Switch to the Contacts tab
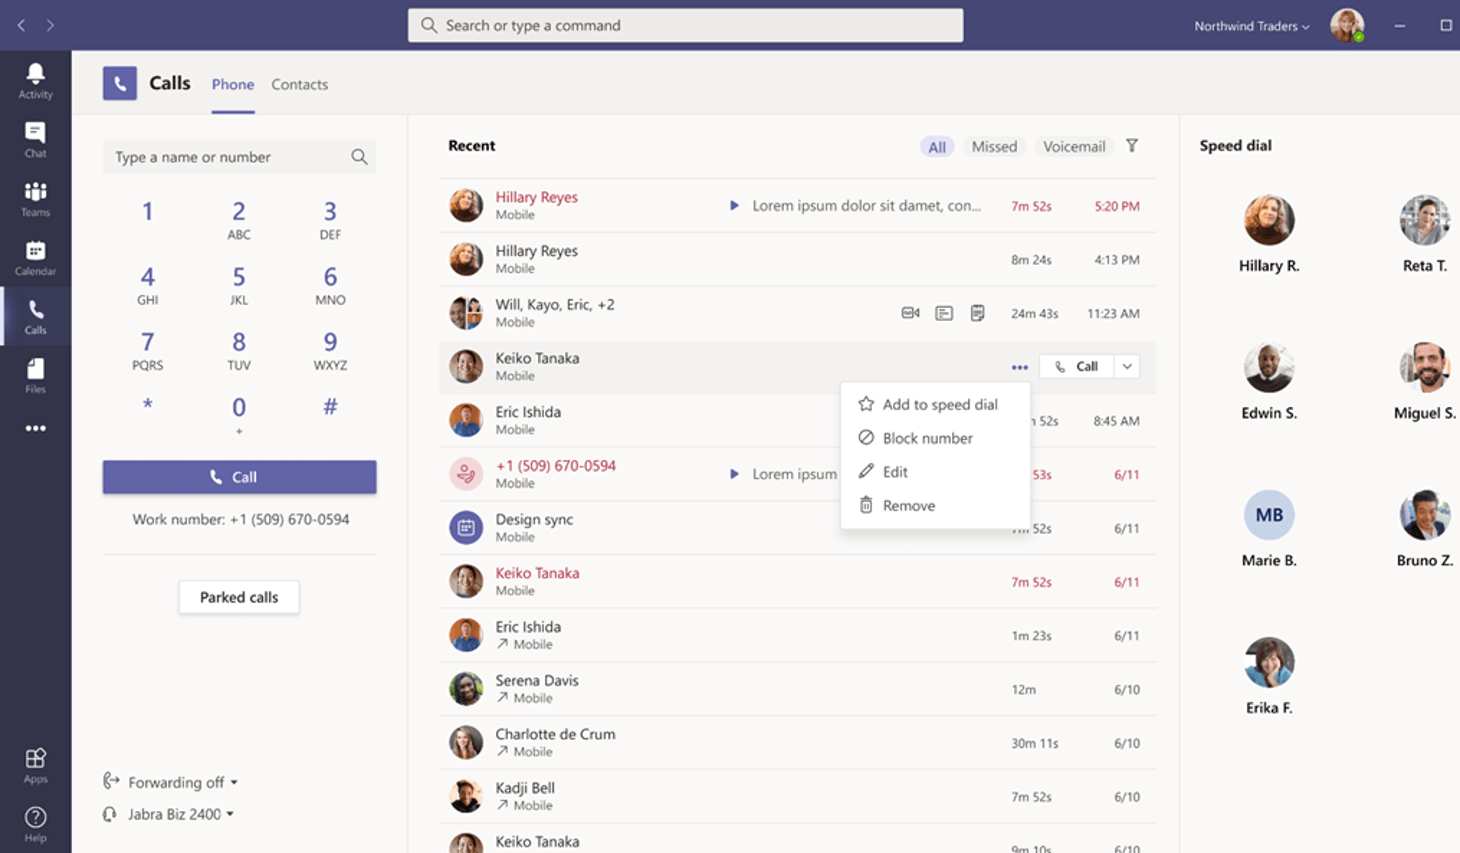The height and width of the screenshot is (853, 1460). coord(299,85)
